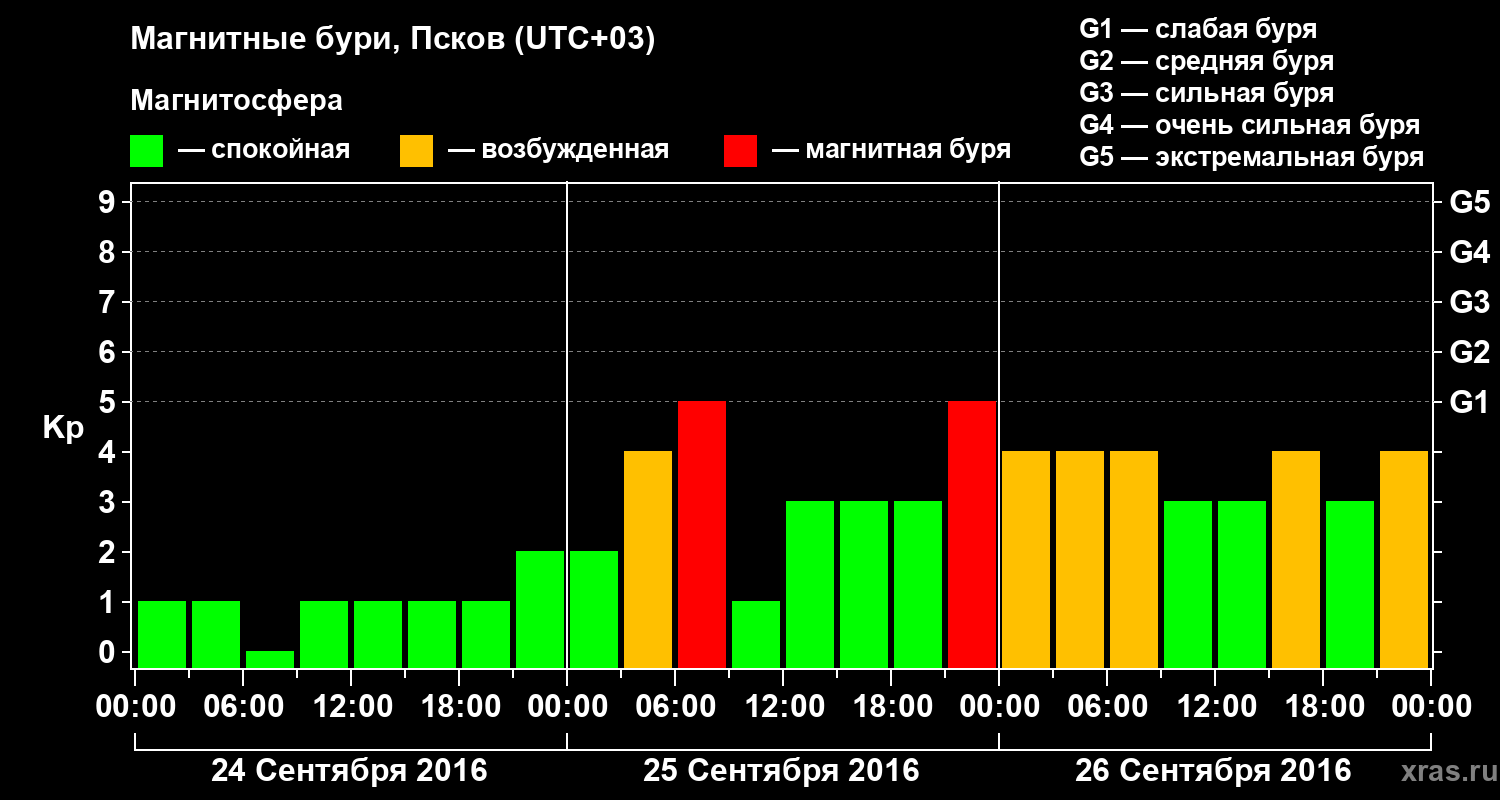Click the '12:00' time label under 24 Сентября
Image resolution: width=1500 pixels, height=800 pixels.
(x=351, y=707)
